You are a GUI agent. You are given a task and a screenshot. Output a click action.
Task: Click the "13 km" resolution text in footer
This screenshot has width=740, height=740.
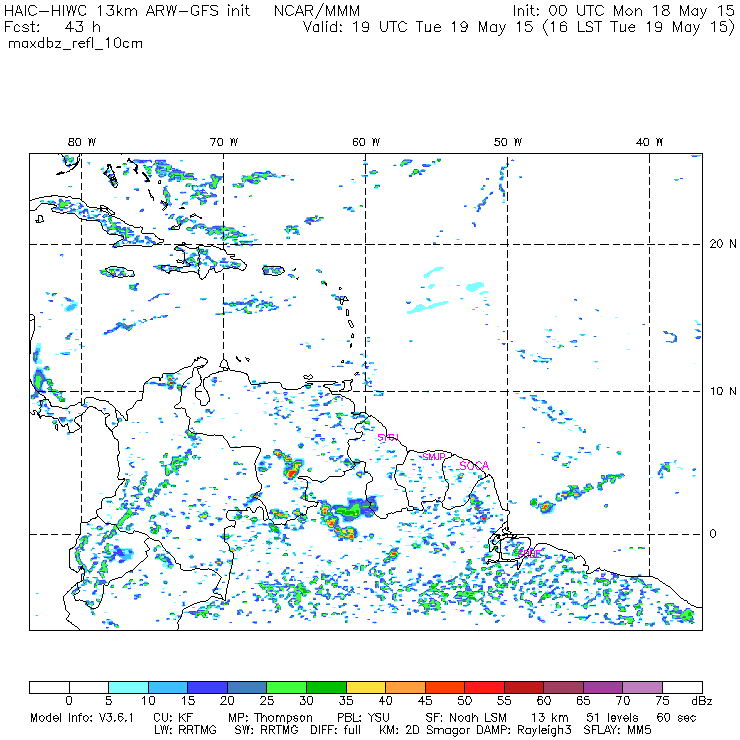(x=550, y=718)
